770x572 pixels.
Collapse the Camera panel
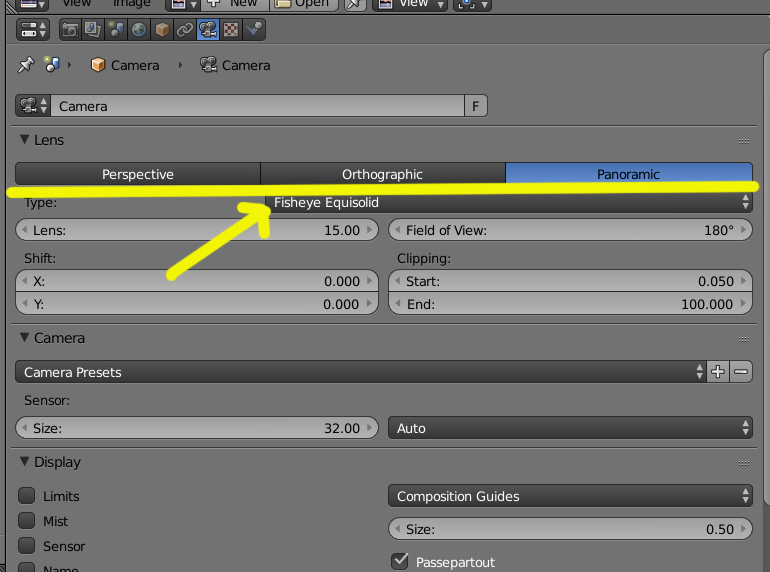24,338
